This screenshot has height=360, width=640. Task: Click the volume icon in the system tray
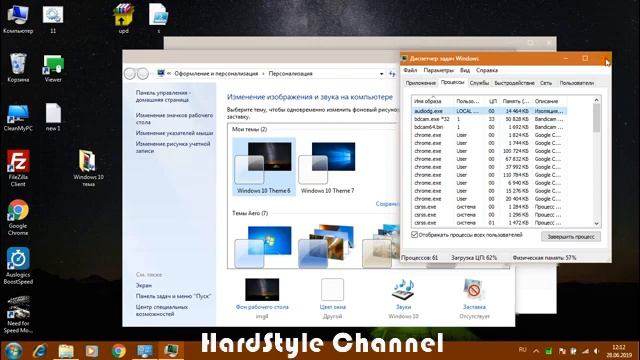tap(596, 351)
